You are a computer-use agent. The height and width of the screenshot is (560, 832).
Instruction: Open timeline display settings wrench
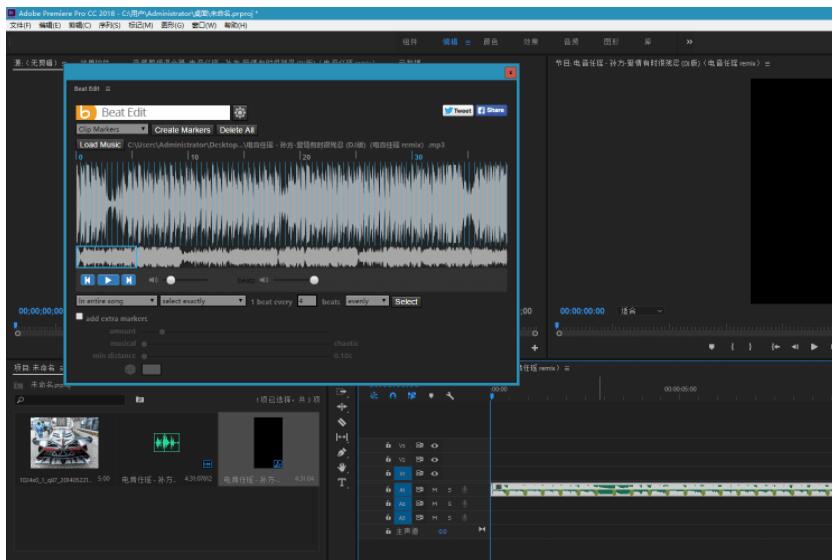point(450,395)
